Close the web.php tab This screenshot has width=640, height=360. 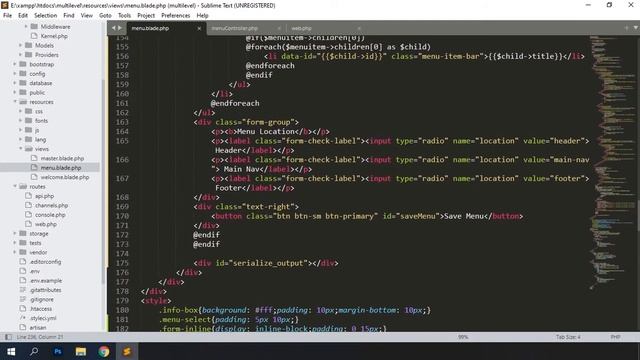click(x=359, y=29)
